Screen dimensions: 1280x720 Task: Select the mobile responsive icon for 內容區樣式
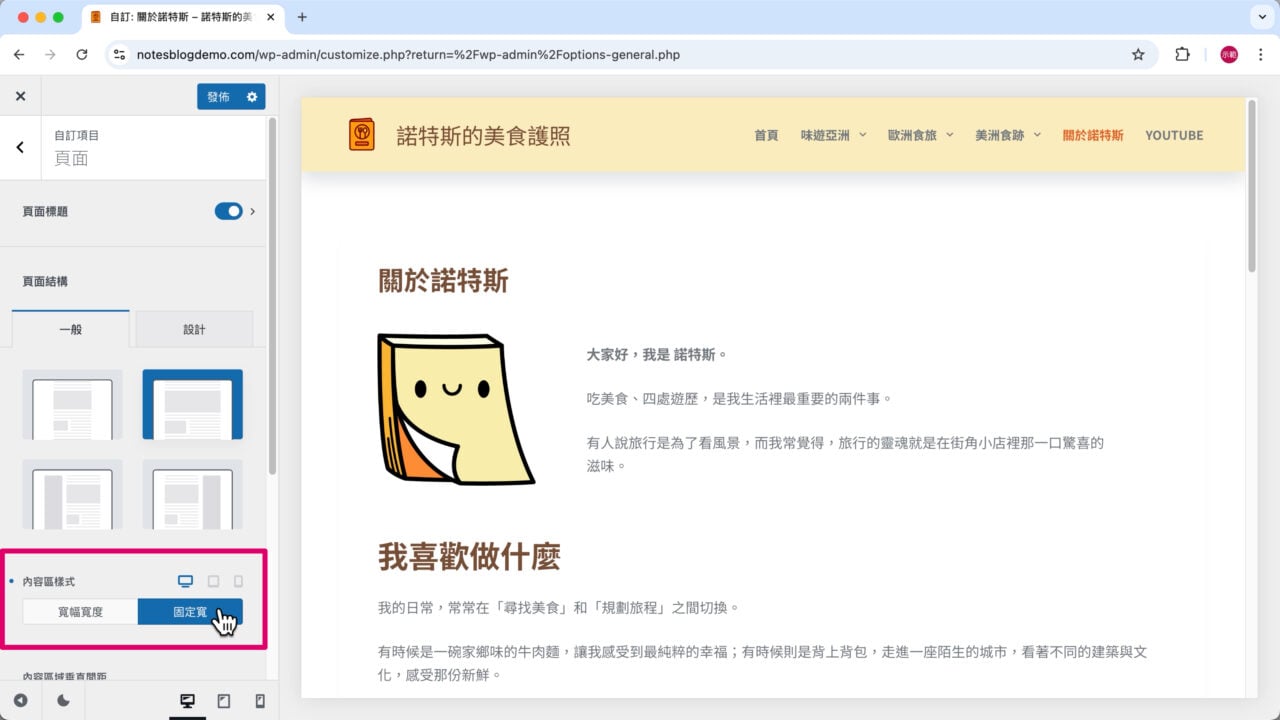point(238,581)
